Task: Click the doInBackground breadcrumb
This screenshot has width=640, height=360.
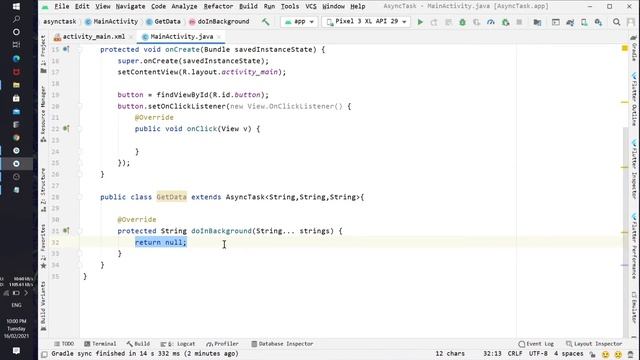Action: pyautogui.click(x=219, y=22)
